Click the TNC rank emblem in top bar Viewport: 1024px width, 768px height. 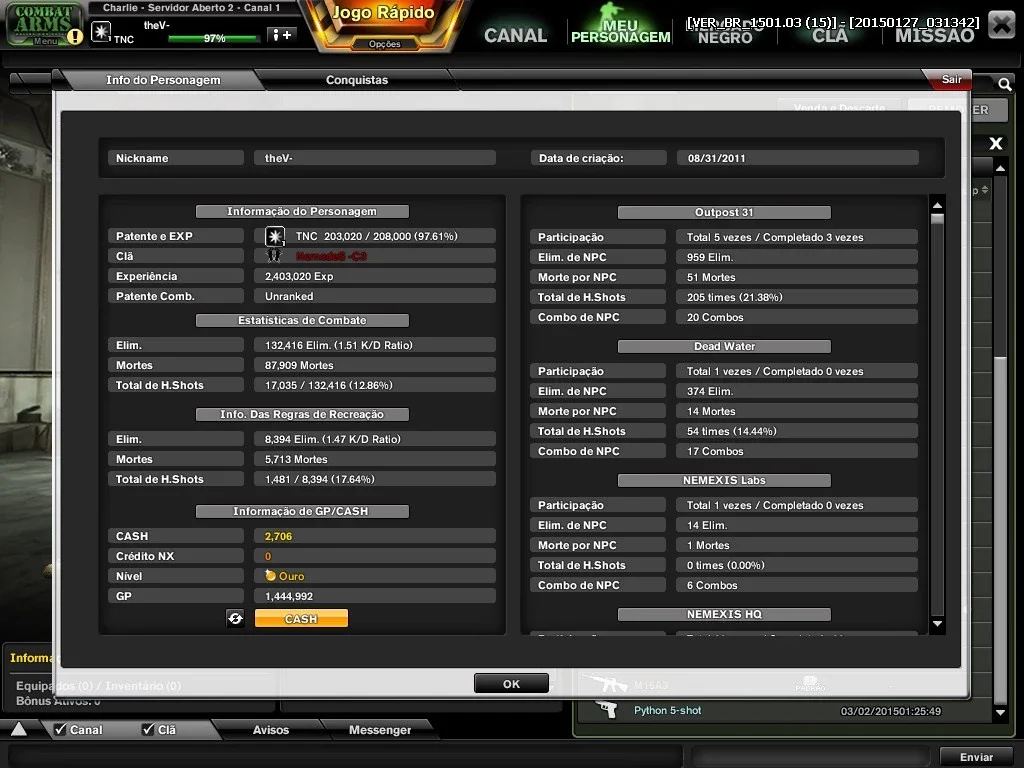point(101,31)
